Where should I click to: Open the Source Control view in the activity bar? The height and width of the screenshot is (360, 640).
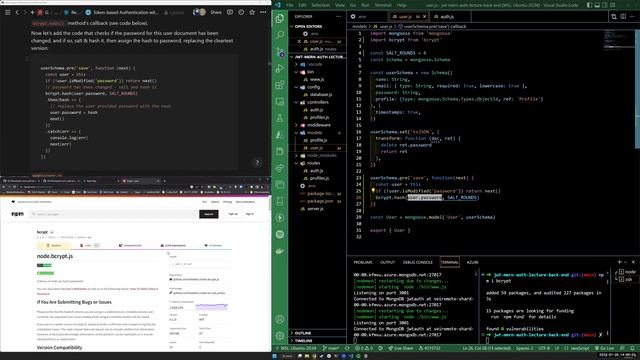(x=280, y=52)
